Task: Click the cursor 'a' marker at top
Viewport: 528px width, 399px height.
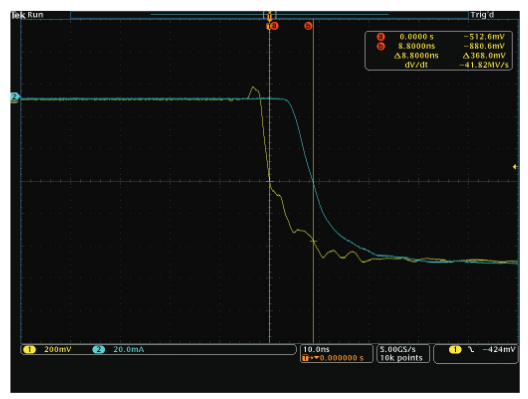Action: tap(274, 26)
